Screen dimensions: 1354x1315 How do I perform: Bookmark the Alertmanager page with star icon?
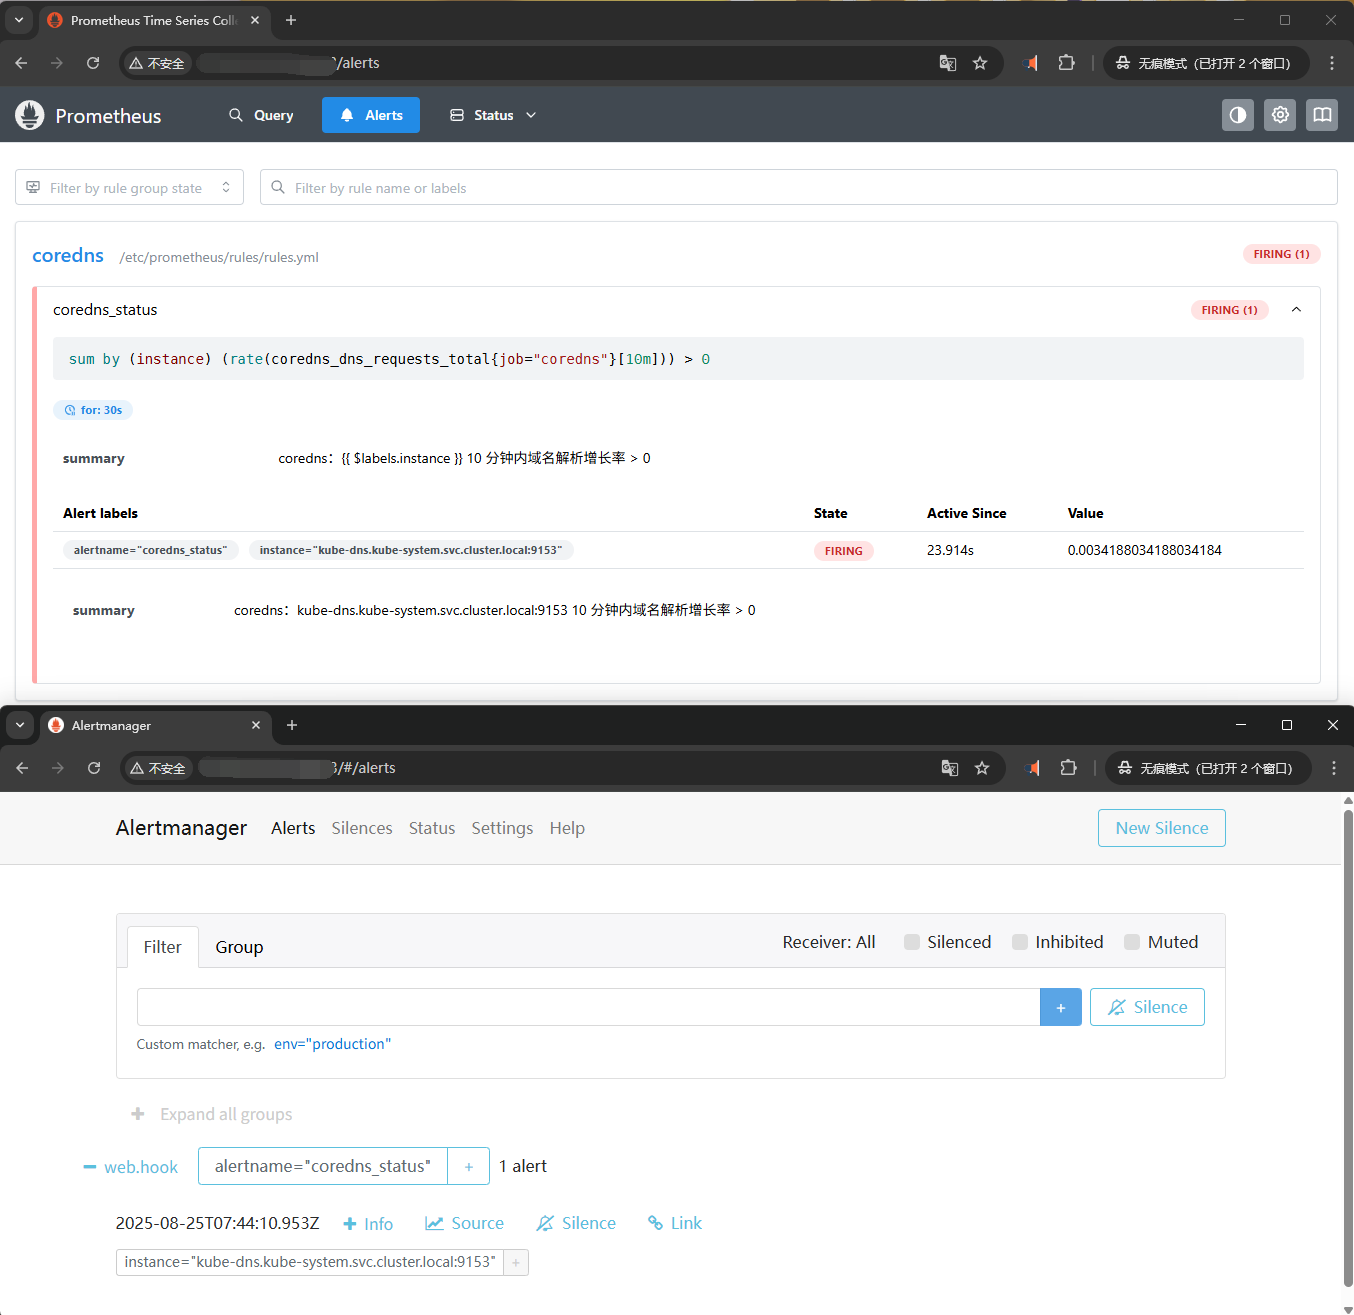tap(982, 768)
